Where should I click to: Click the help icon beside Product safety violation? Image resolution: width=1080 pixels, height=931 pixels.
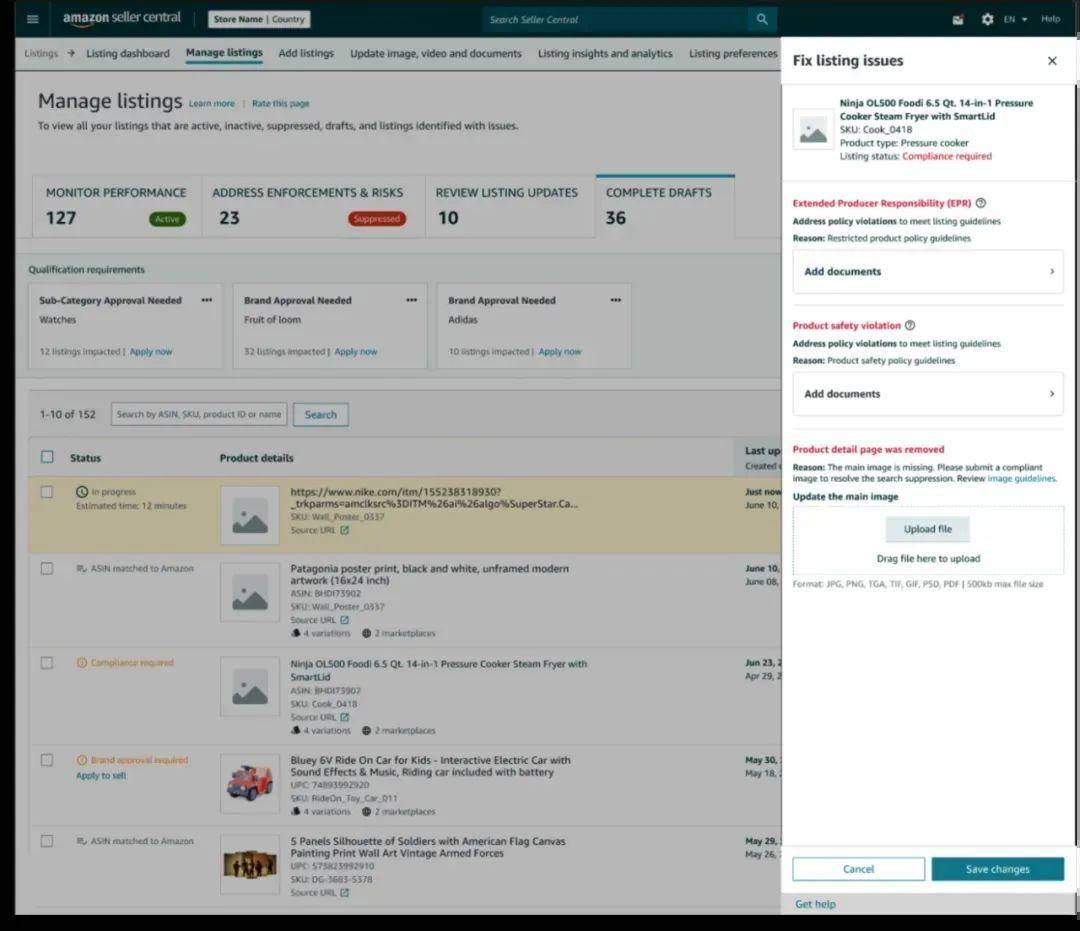tap(910, 326)
